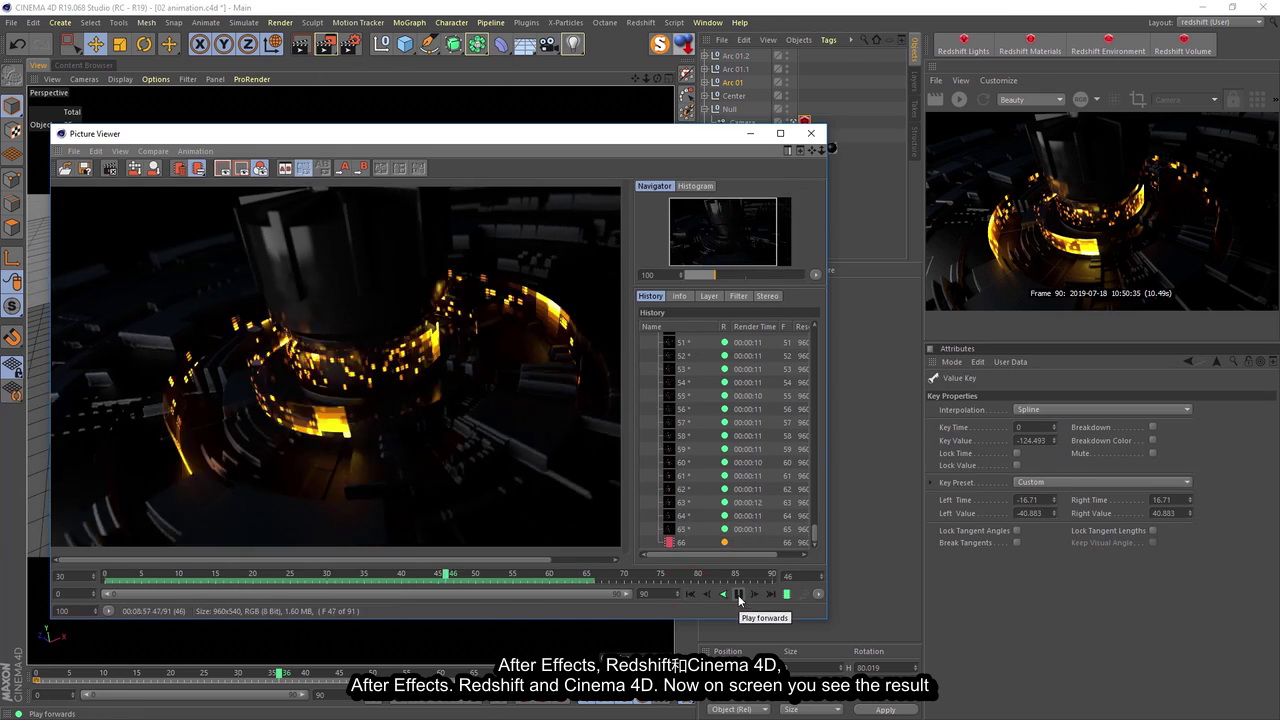The width and height of the screenshot is (1280, 720).
Task: Enable the Mute checkbox
Action: (x=1153, y=453)
